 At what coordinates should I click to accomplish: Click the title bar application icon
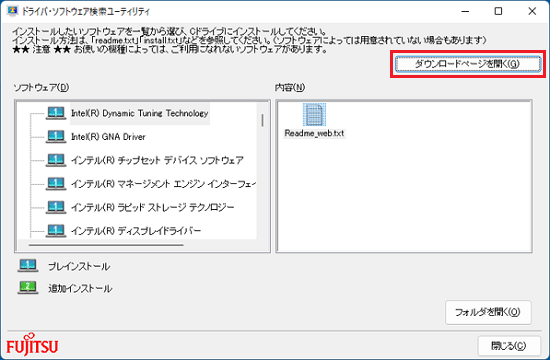coord(13,11)
